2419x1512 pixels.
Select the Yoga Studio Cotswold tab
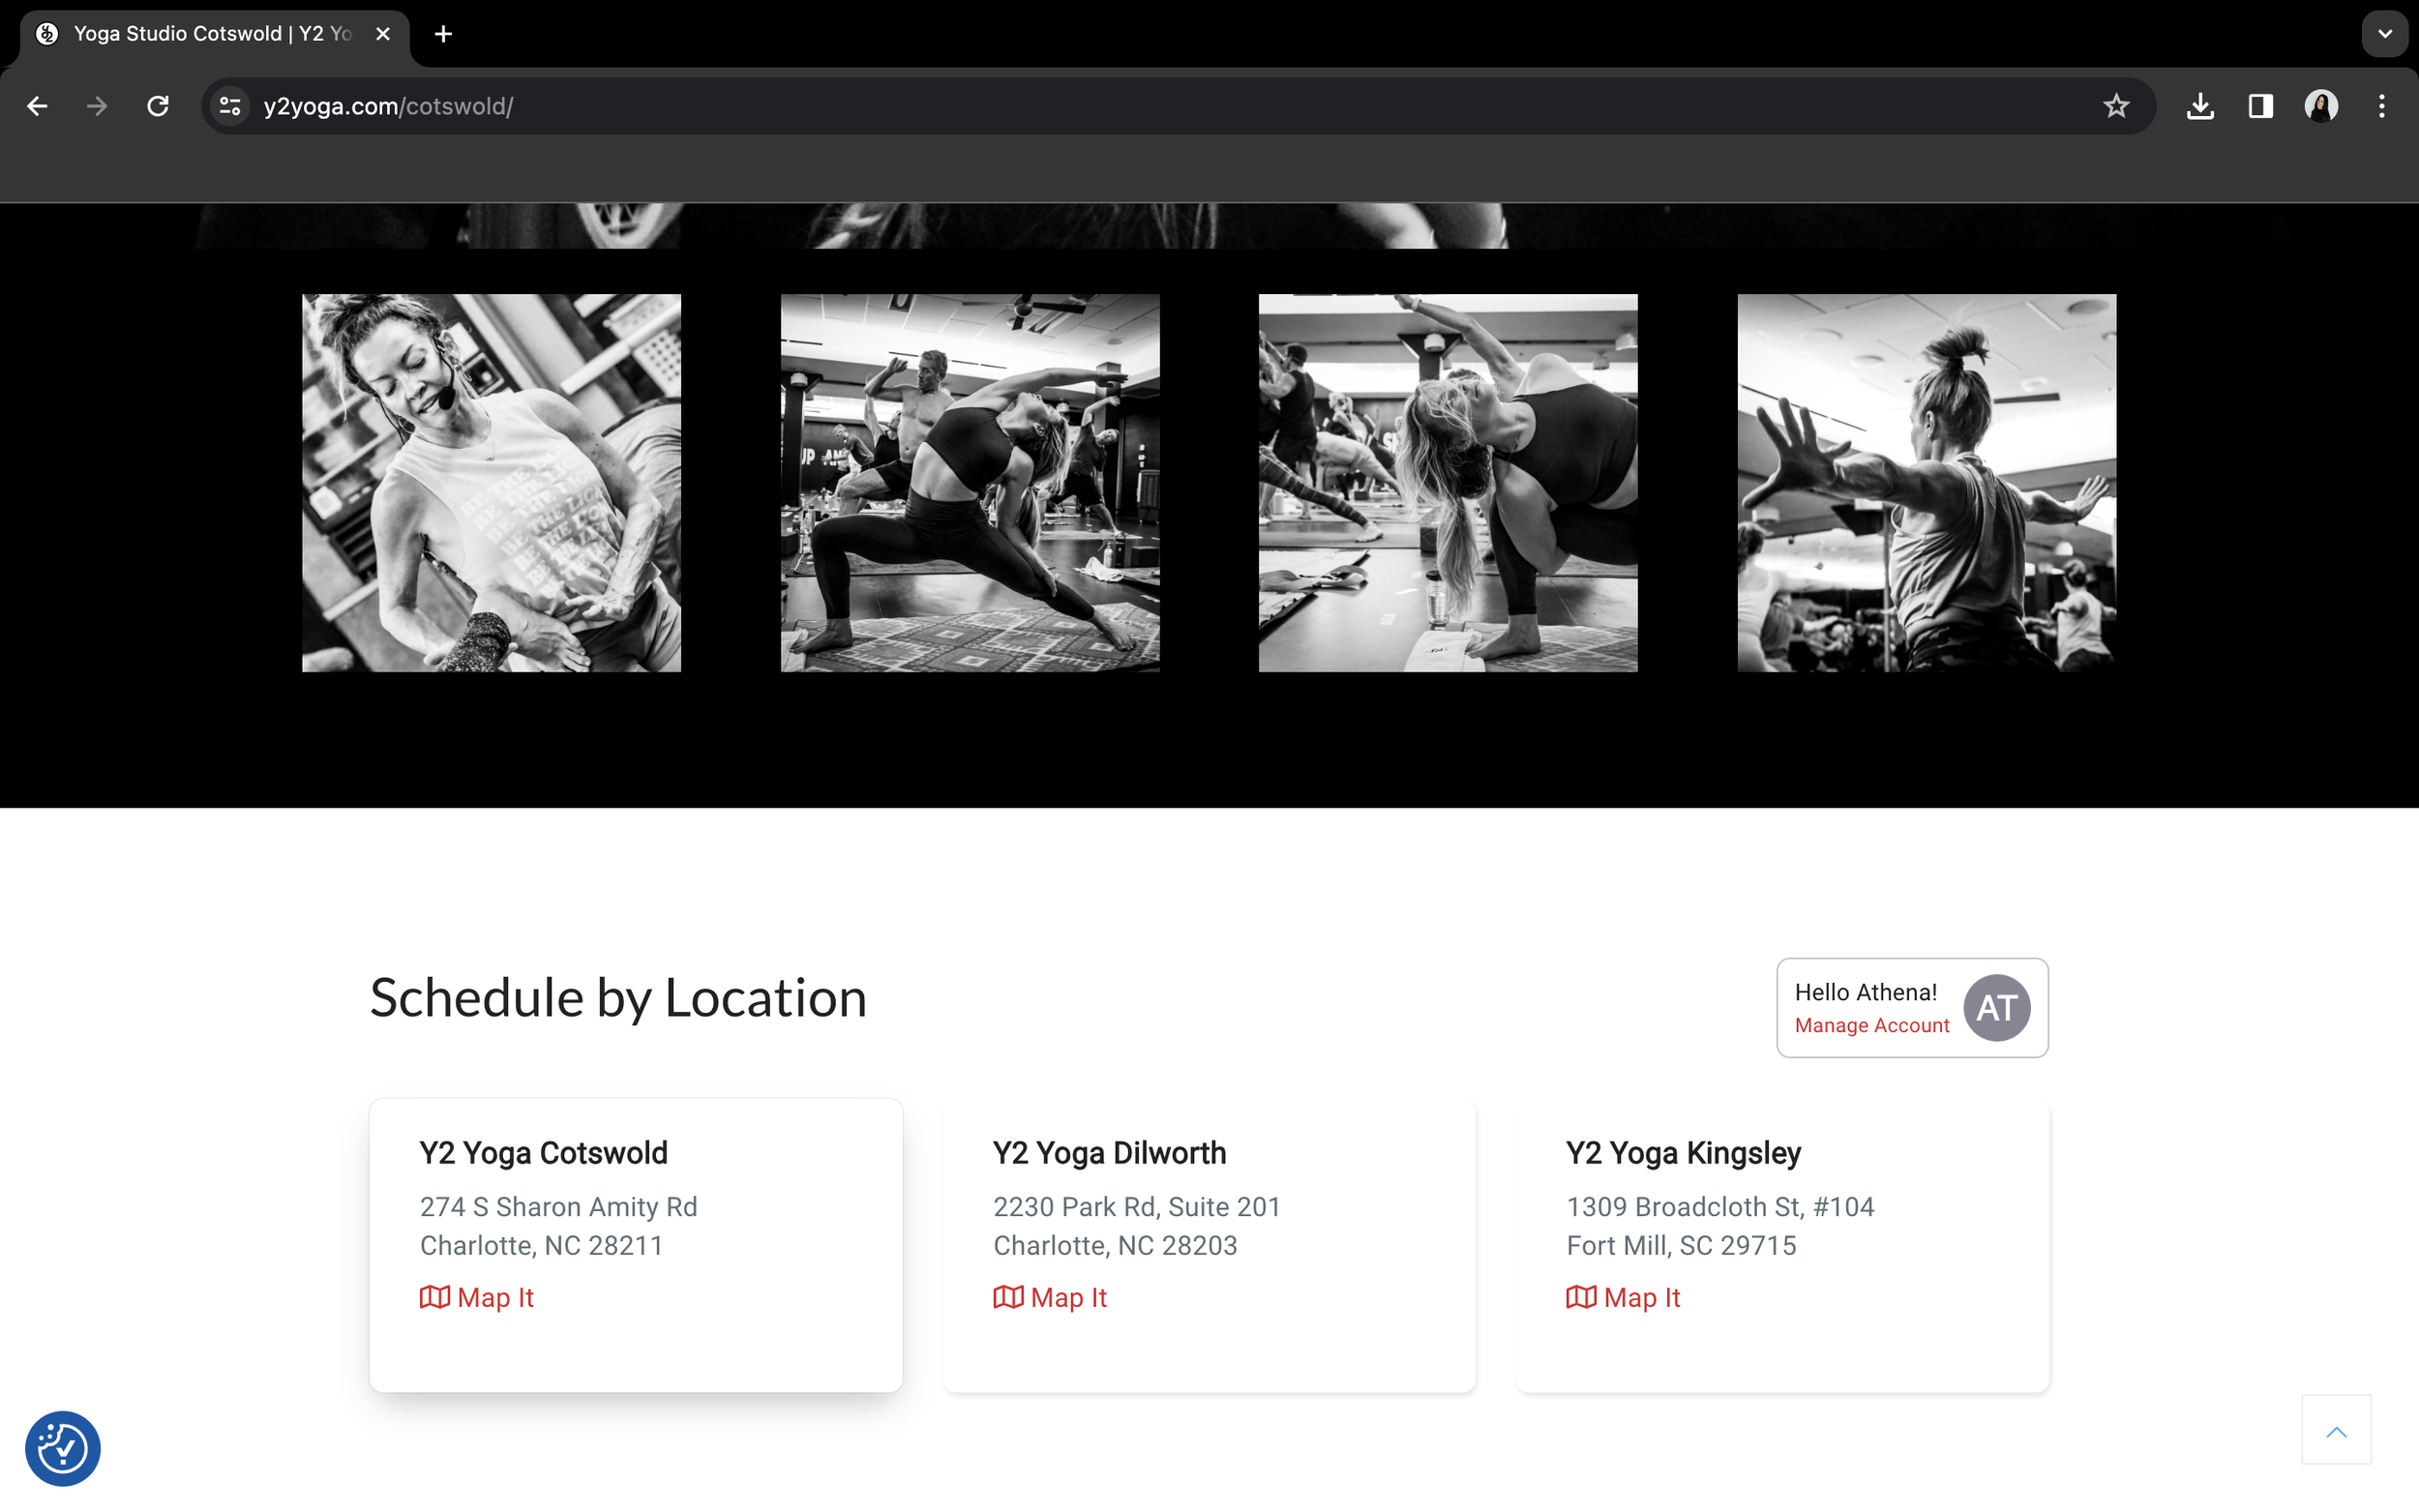tap(214, 34)
